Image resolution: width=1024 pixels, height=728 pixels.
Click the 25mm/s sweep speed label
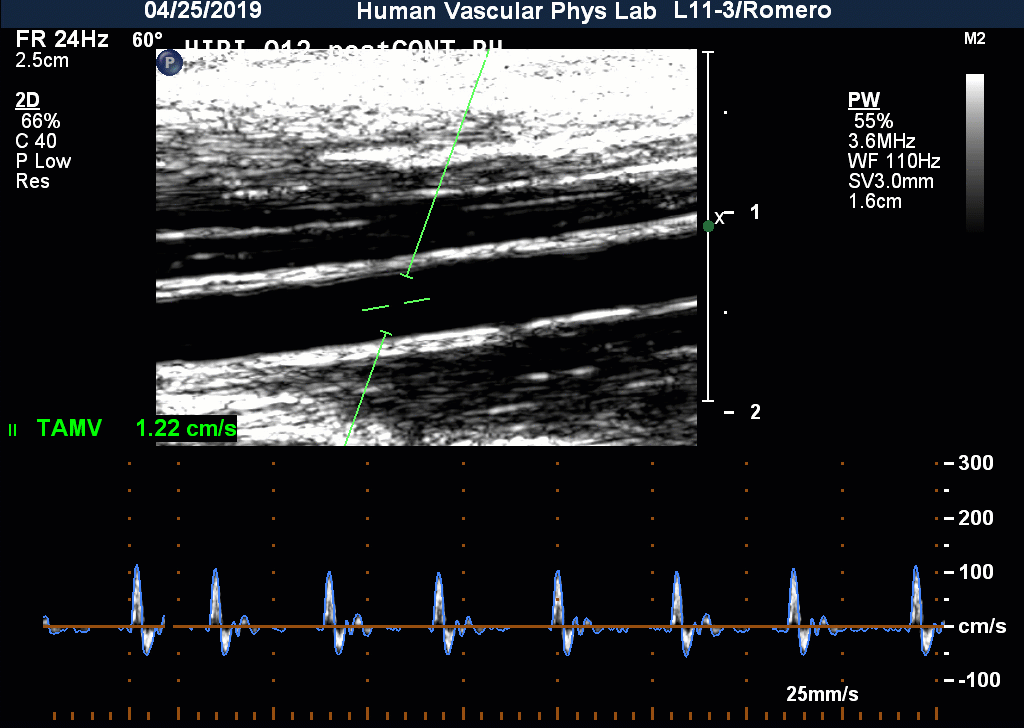coord(822,694)
